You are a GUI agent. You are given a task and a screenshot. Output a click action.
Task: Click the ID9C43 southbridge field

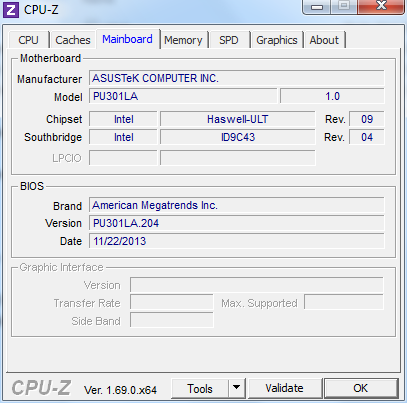(238, 137)
